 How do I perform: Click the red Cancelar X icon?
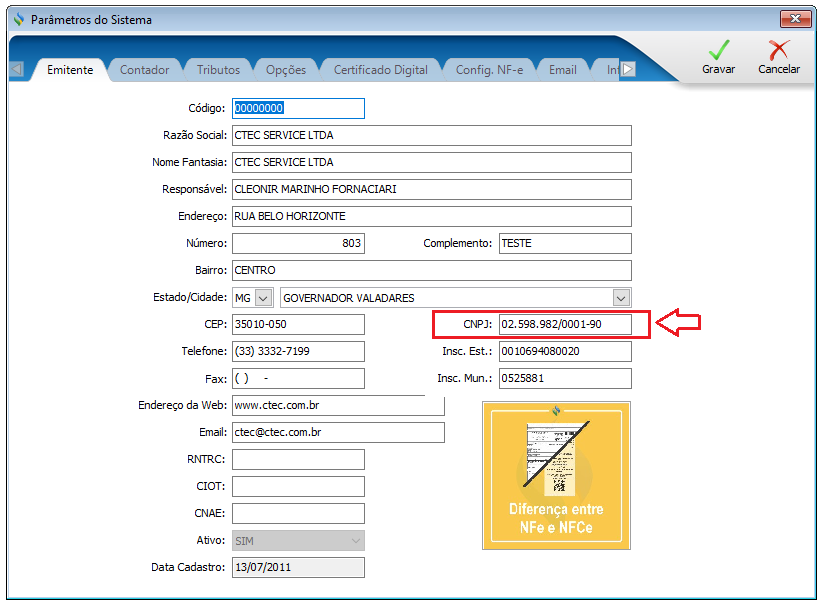(x=778, y=50)
